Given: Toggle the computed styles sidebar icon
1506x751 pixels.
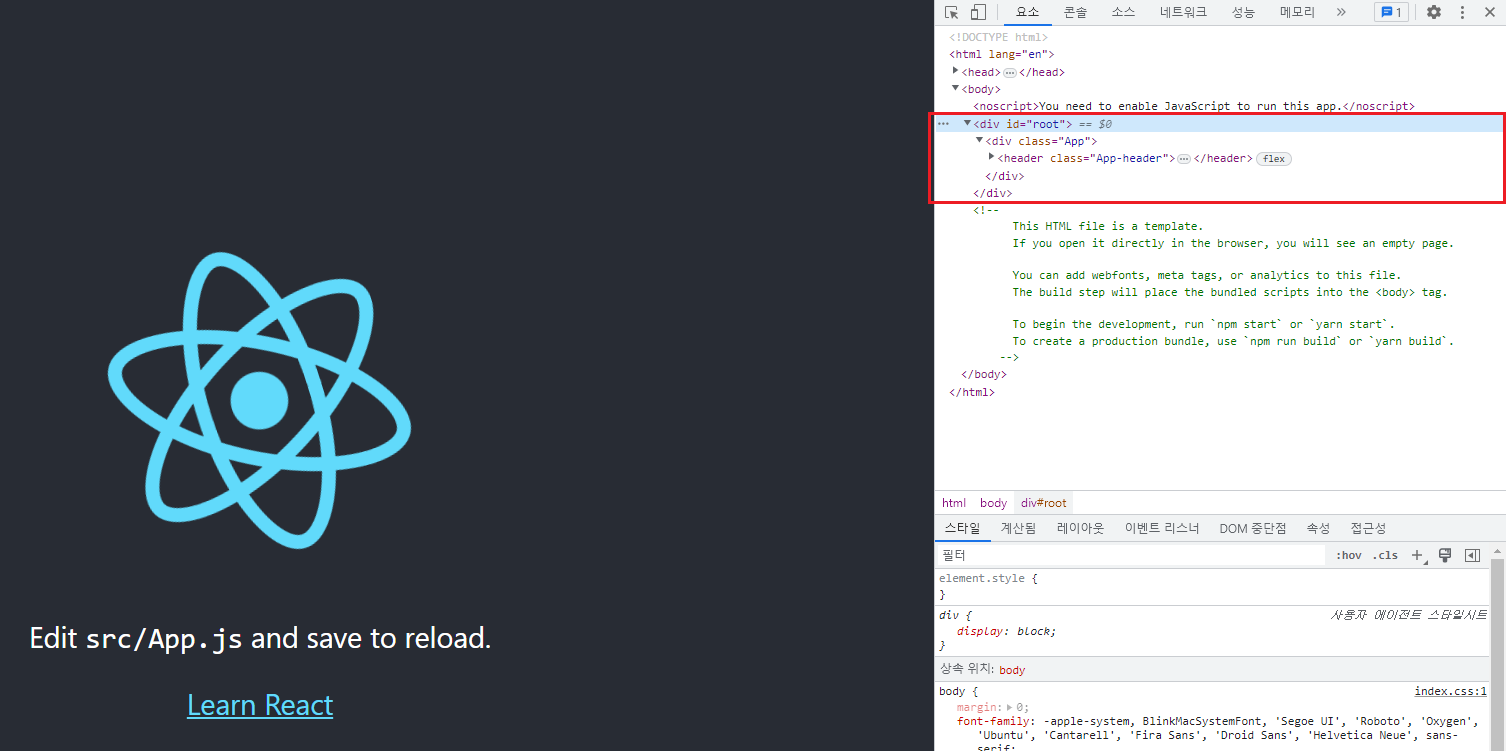Looking at the screenshot, I should [x=1472, y=555].
